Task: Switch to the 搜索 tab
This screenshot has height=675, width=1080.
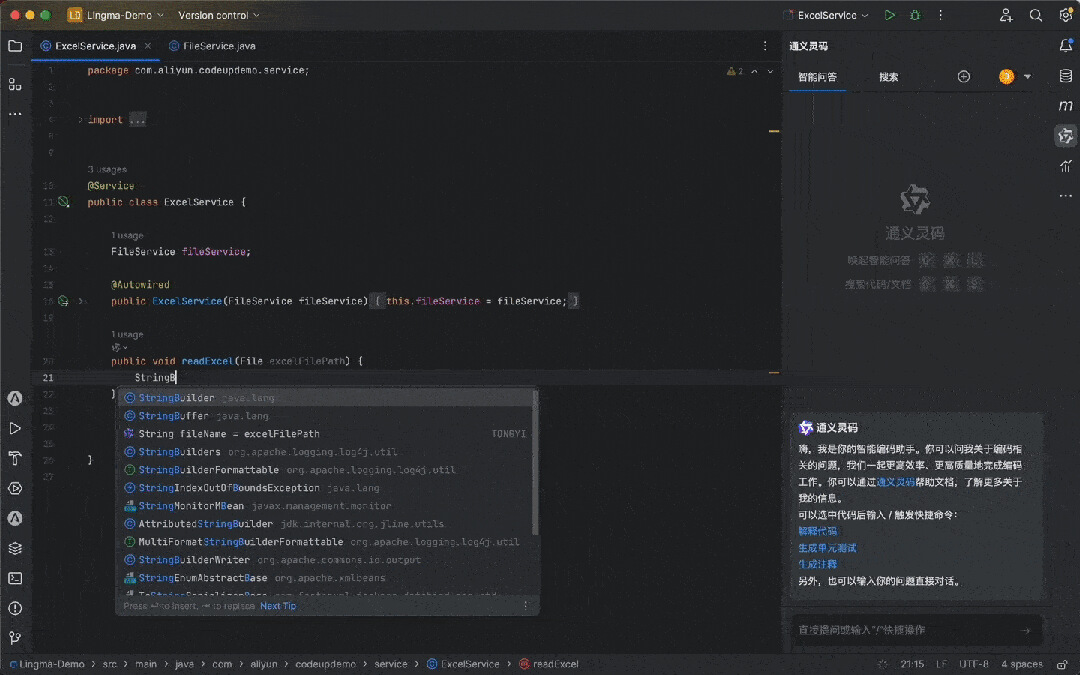Action: [x=889, y=77]
